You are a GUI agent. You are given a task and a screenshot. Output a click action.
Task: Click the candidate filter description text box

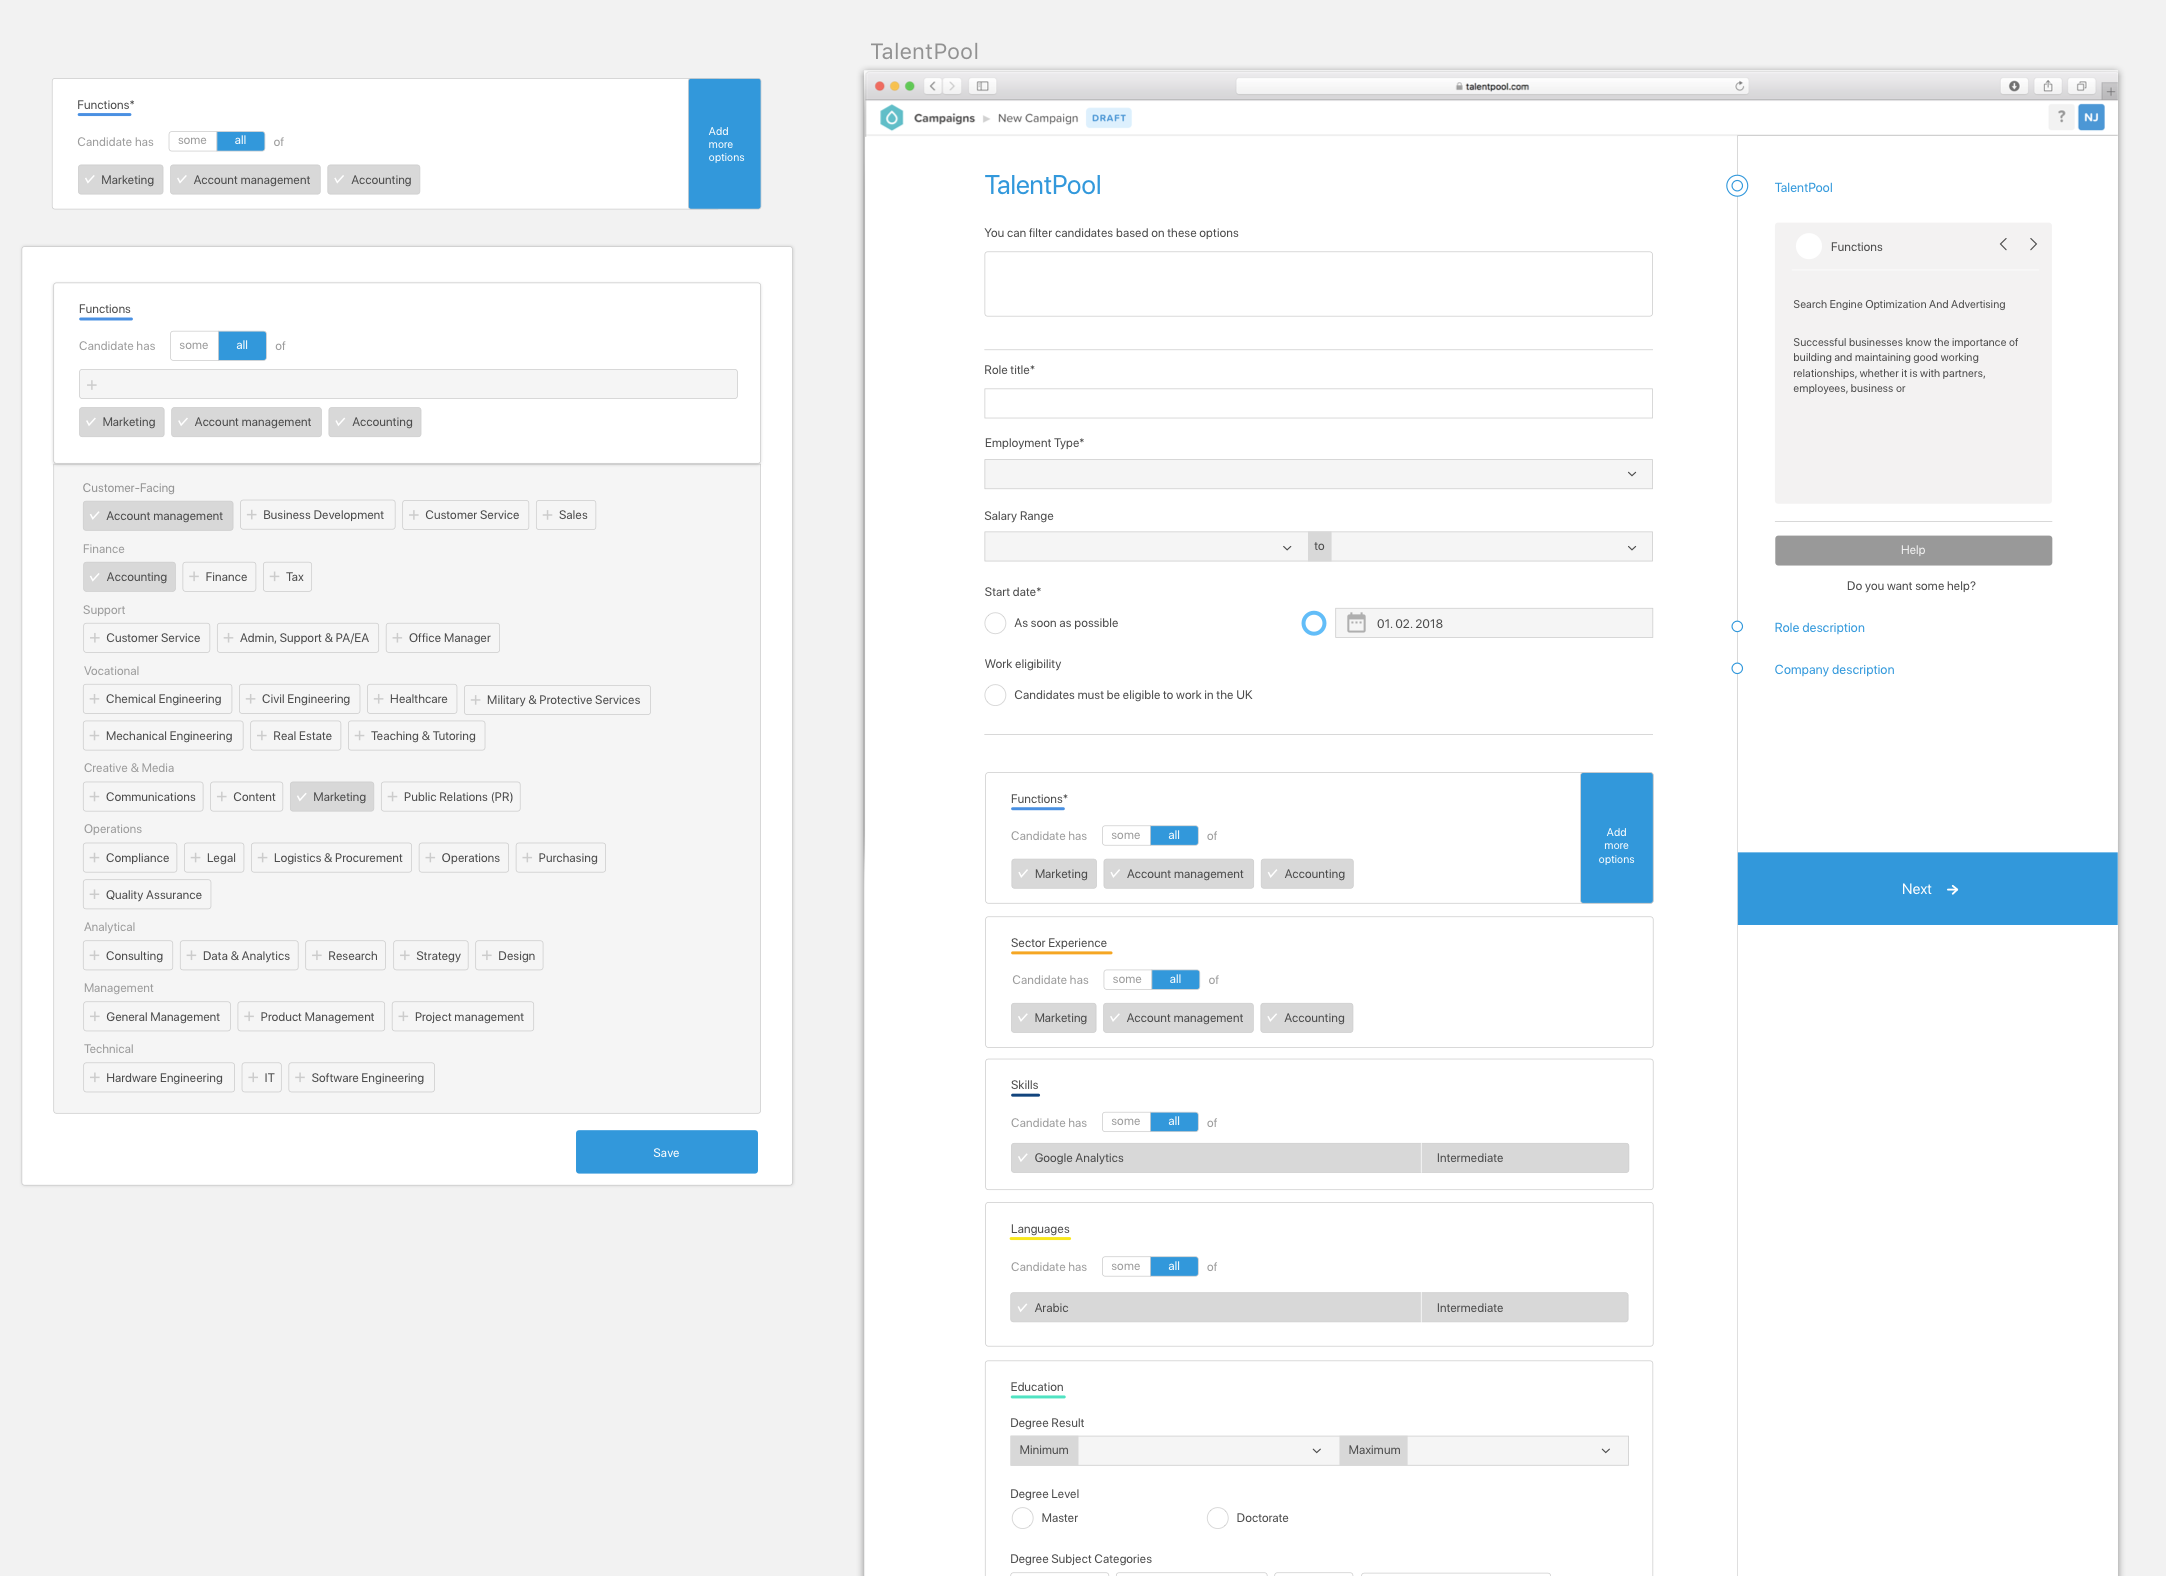1318,284
